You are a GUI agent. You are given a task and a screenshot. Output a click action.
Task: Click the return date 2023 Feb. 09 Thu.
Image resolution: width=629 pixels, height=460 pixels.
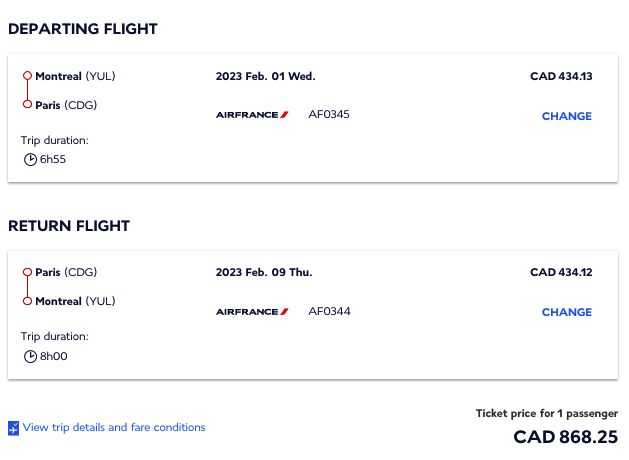[x=265, y=272]
